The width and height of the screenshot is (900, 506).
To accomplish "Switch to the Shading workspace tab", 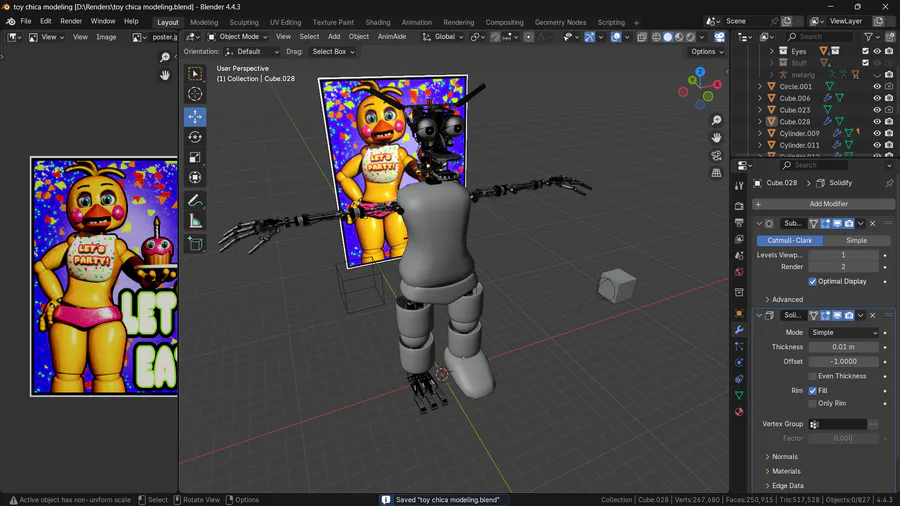I will pos(378,22).
